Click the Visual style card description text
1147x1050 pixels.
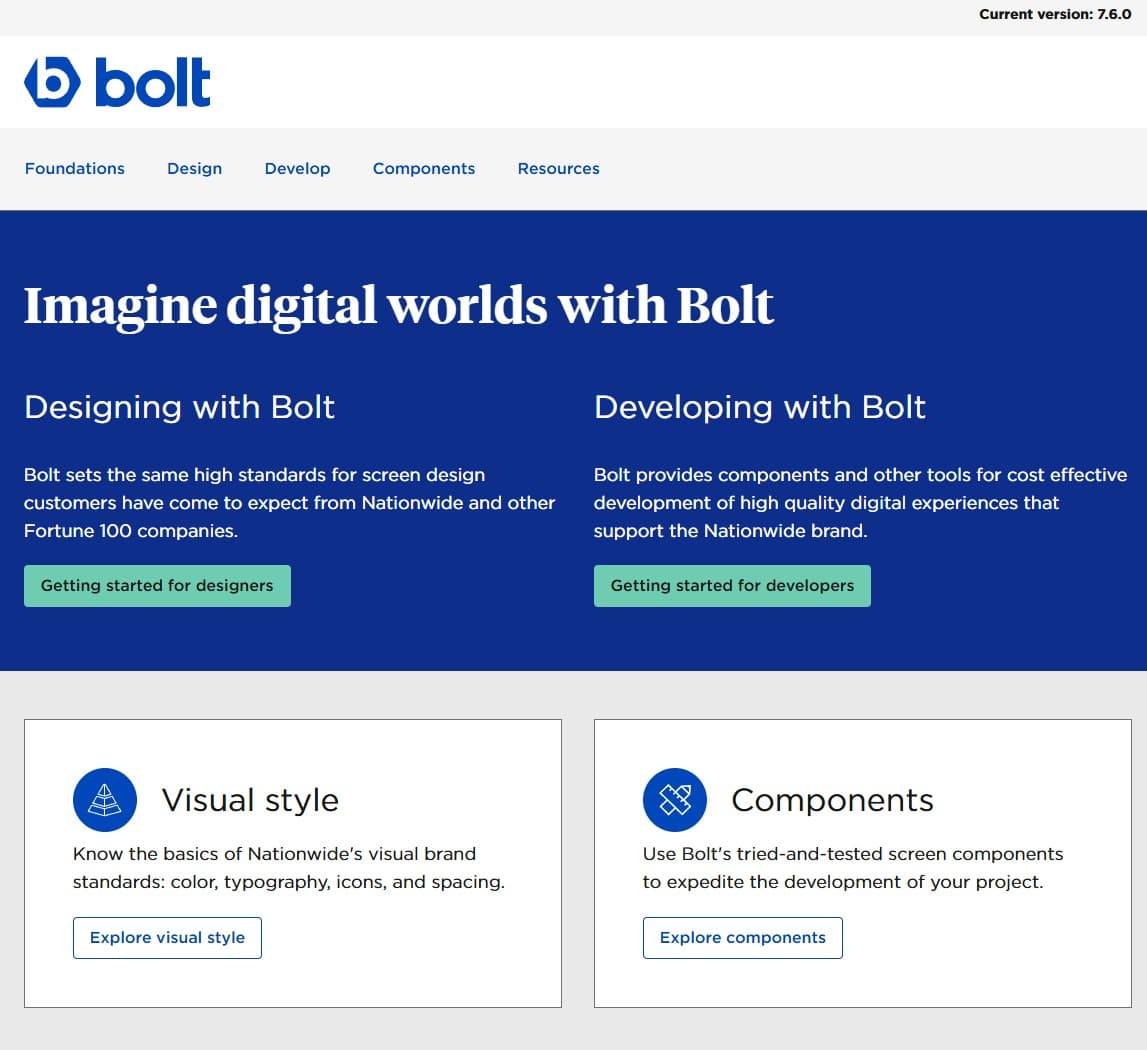288,868
